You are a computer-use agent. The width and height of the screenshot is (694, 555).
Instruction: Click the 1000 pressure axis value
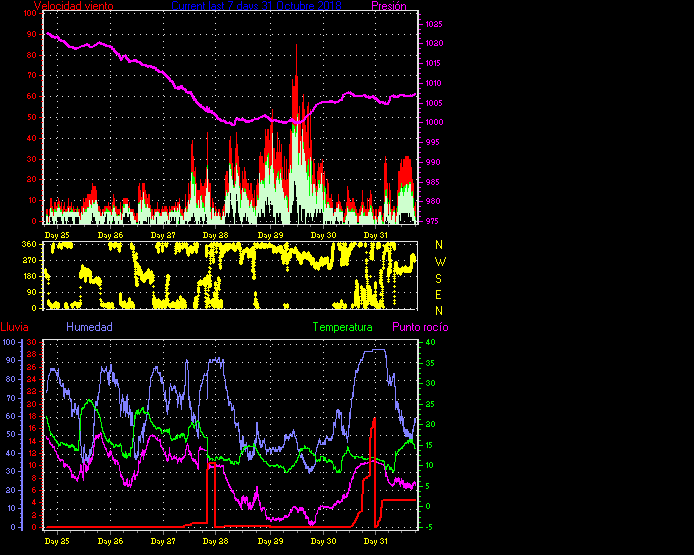[x=434, y=123]
